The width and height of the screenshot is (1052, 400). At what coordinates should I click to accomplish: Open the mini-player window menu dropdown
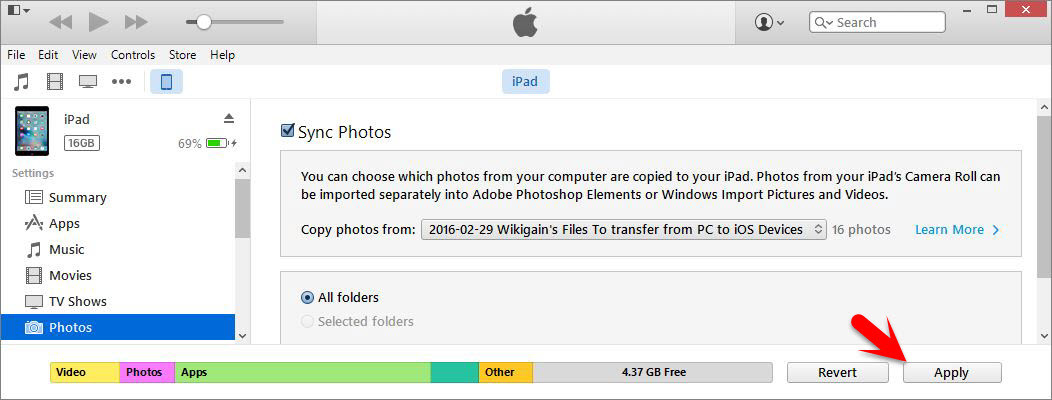click(x=18, y=10)
